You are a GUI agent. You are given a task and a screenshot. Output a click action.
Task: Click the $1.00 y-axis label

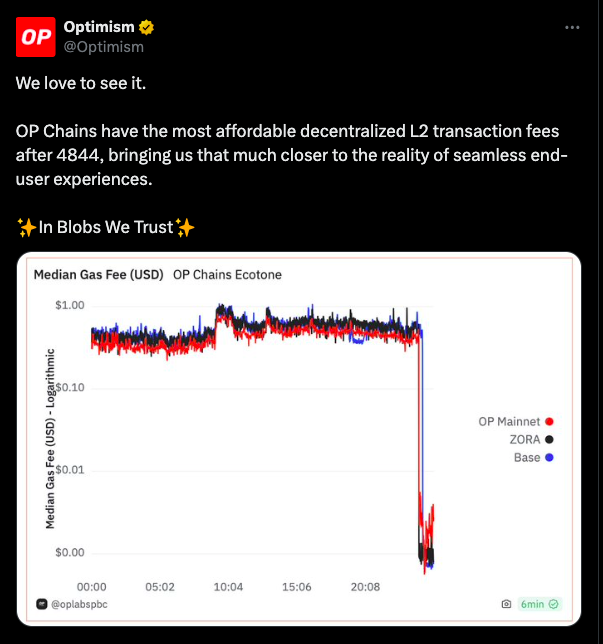[70, 305]
